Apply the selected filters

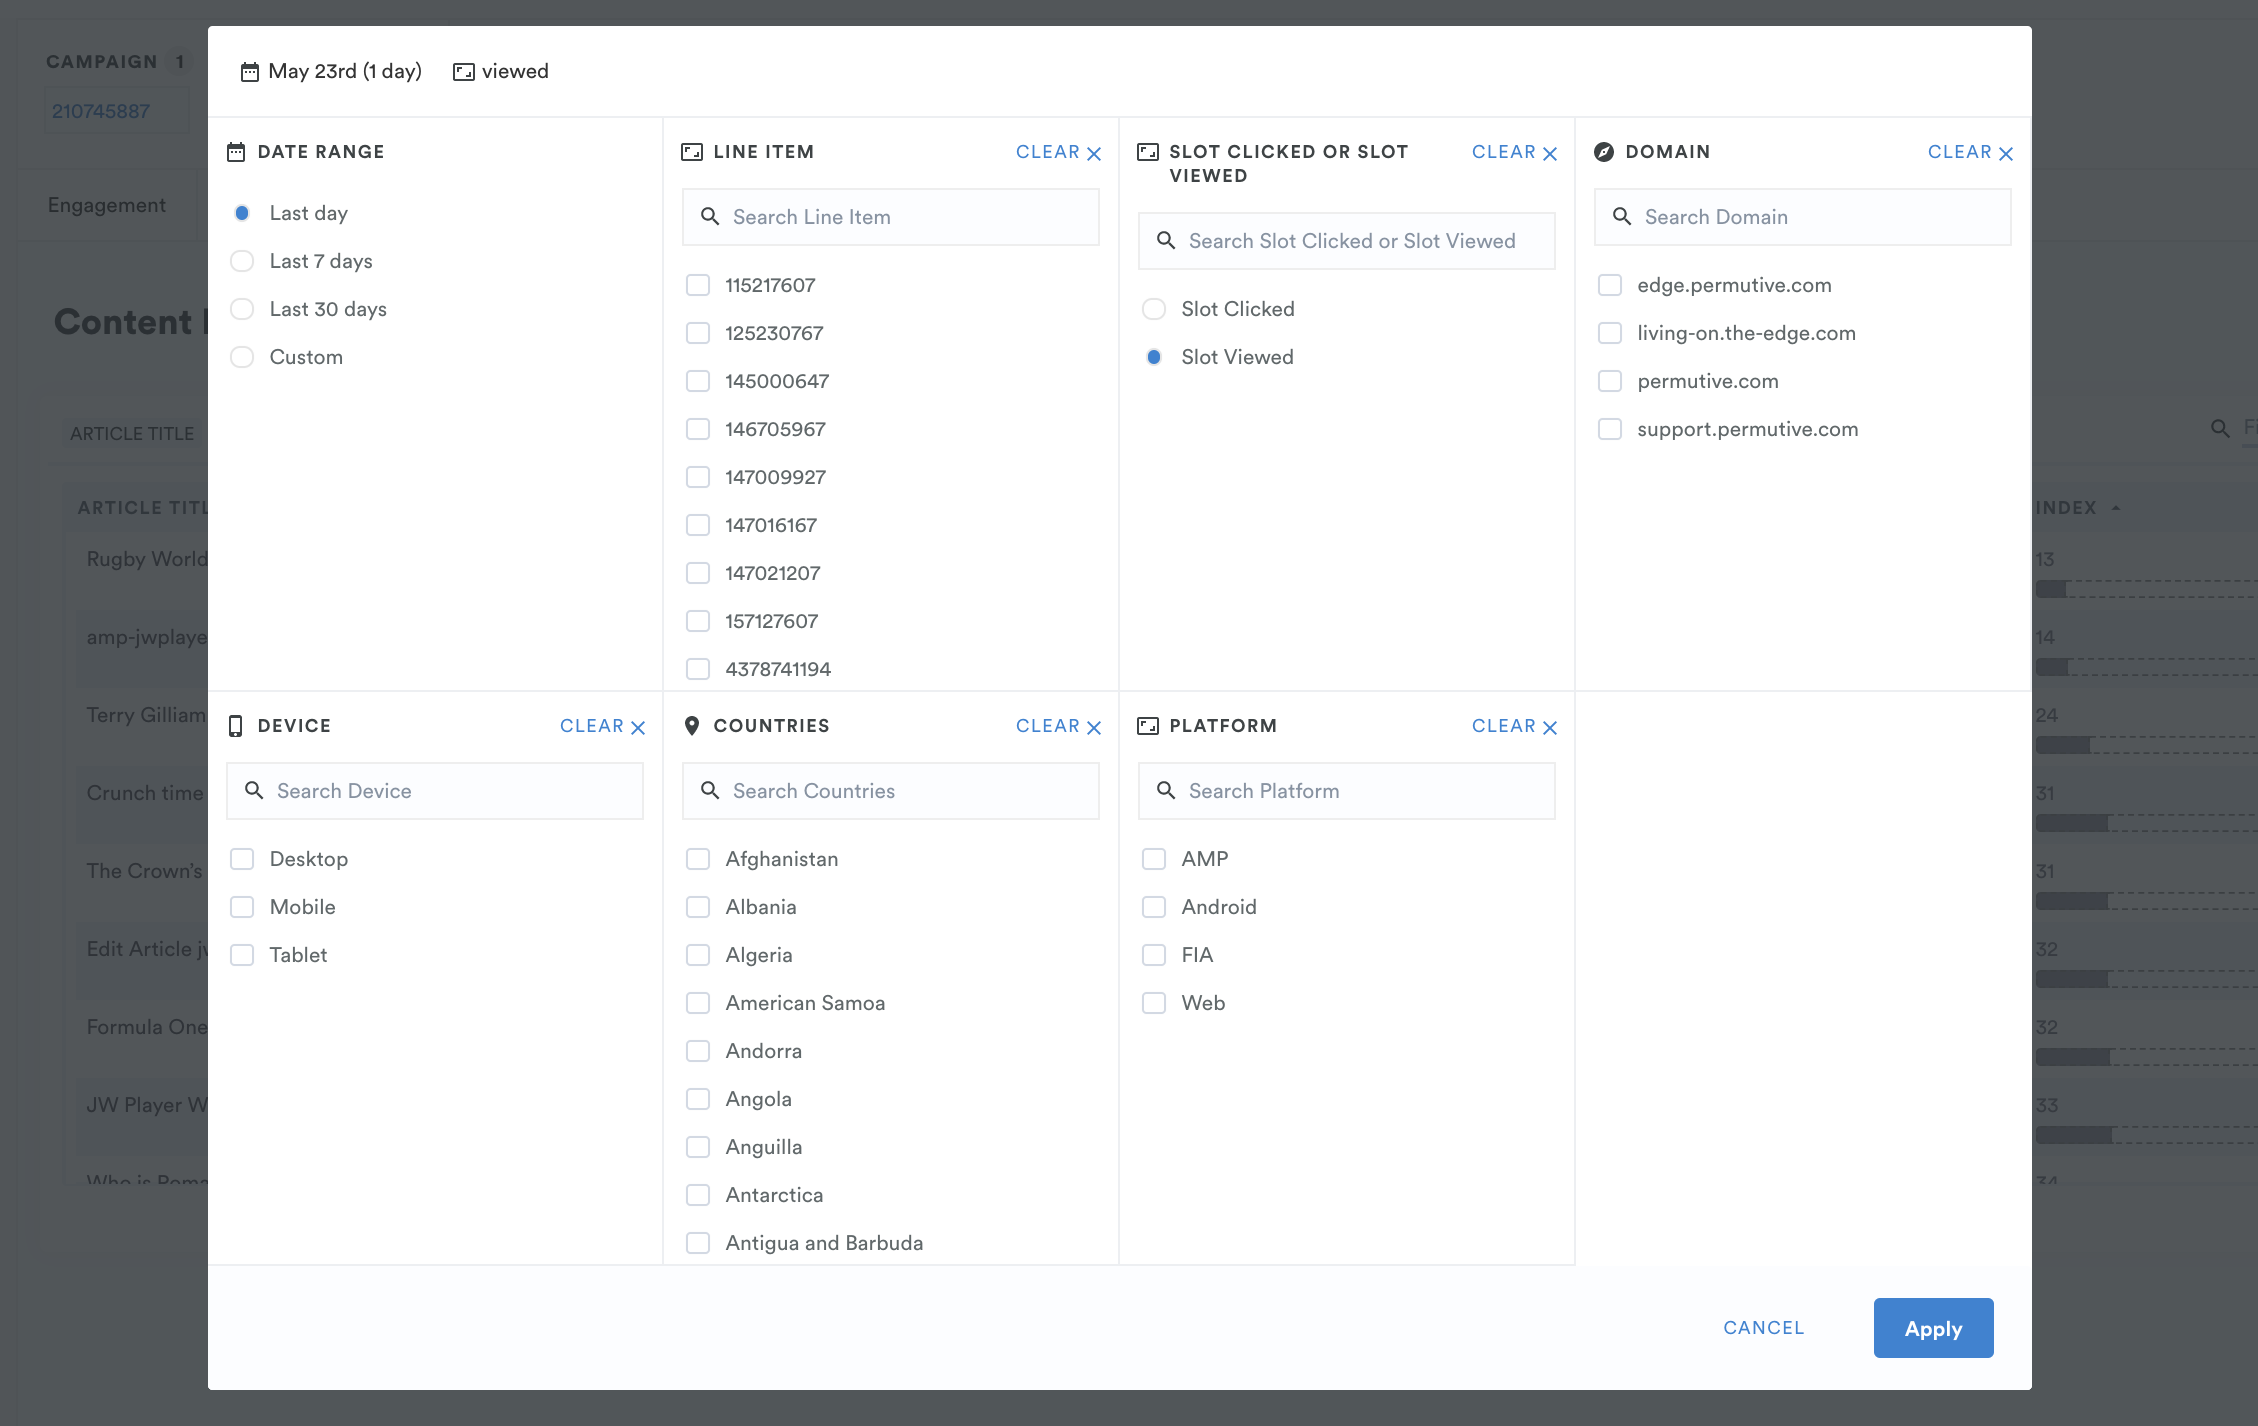[1933, 1328]
